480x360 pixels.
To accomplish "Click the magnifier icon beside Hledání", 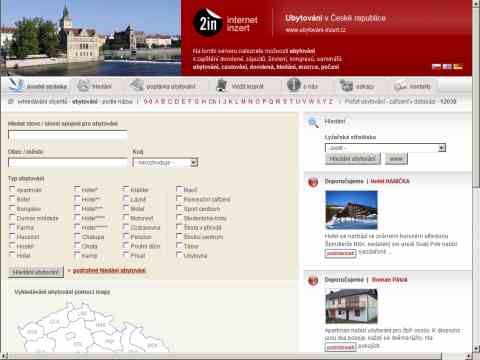I will [x=313, y=122].
